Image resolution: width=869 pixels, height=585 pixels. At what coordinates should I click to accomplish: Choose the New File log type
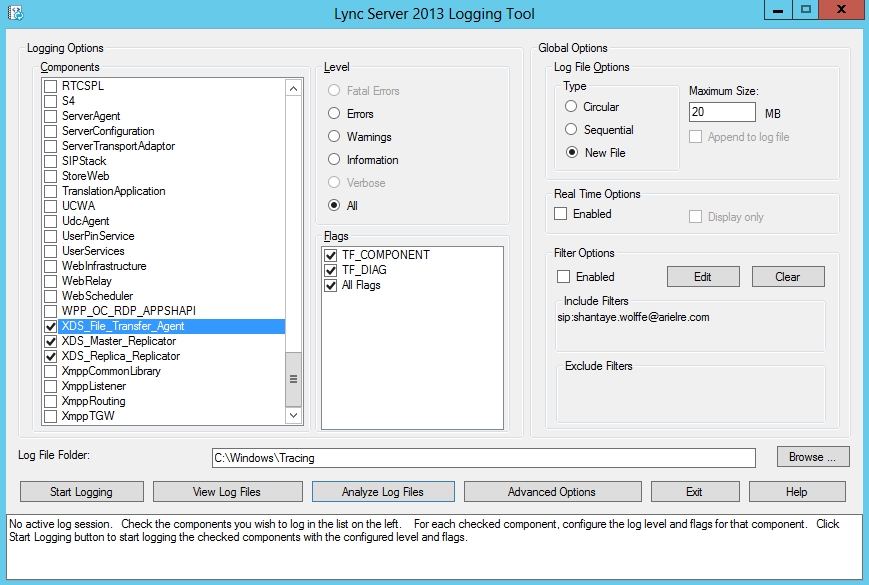[x=572, y=152]
